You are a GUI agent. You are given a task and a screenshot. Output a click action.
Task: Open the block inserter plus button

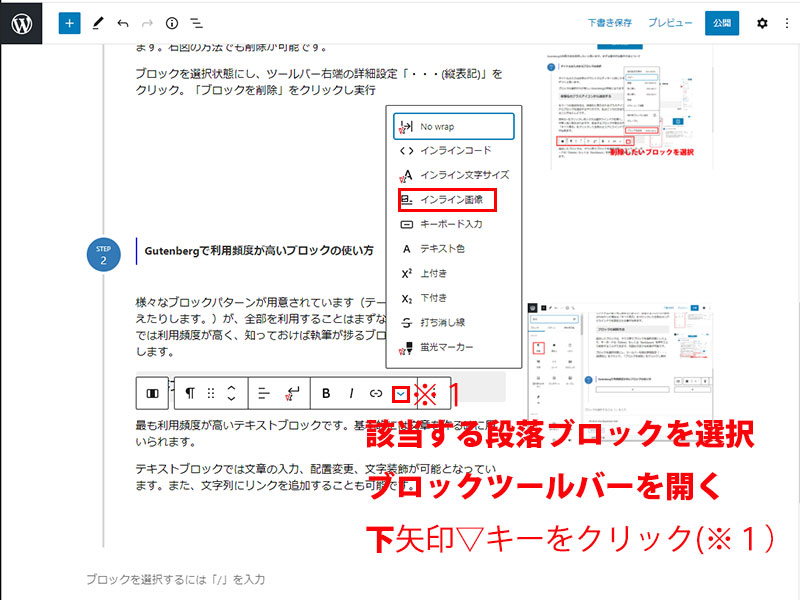pyautogui.click(x=69, y=22)
